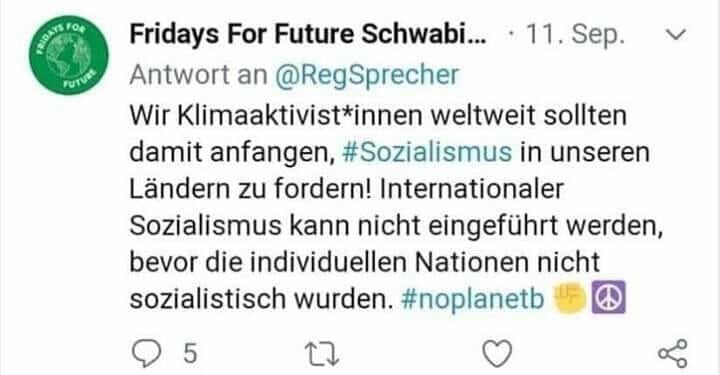Retweet this post using the retweet arrows
This screenshot has height=375, width=720.
[x=322, y=354]
